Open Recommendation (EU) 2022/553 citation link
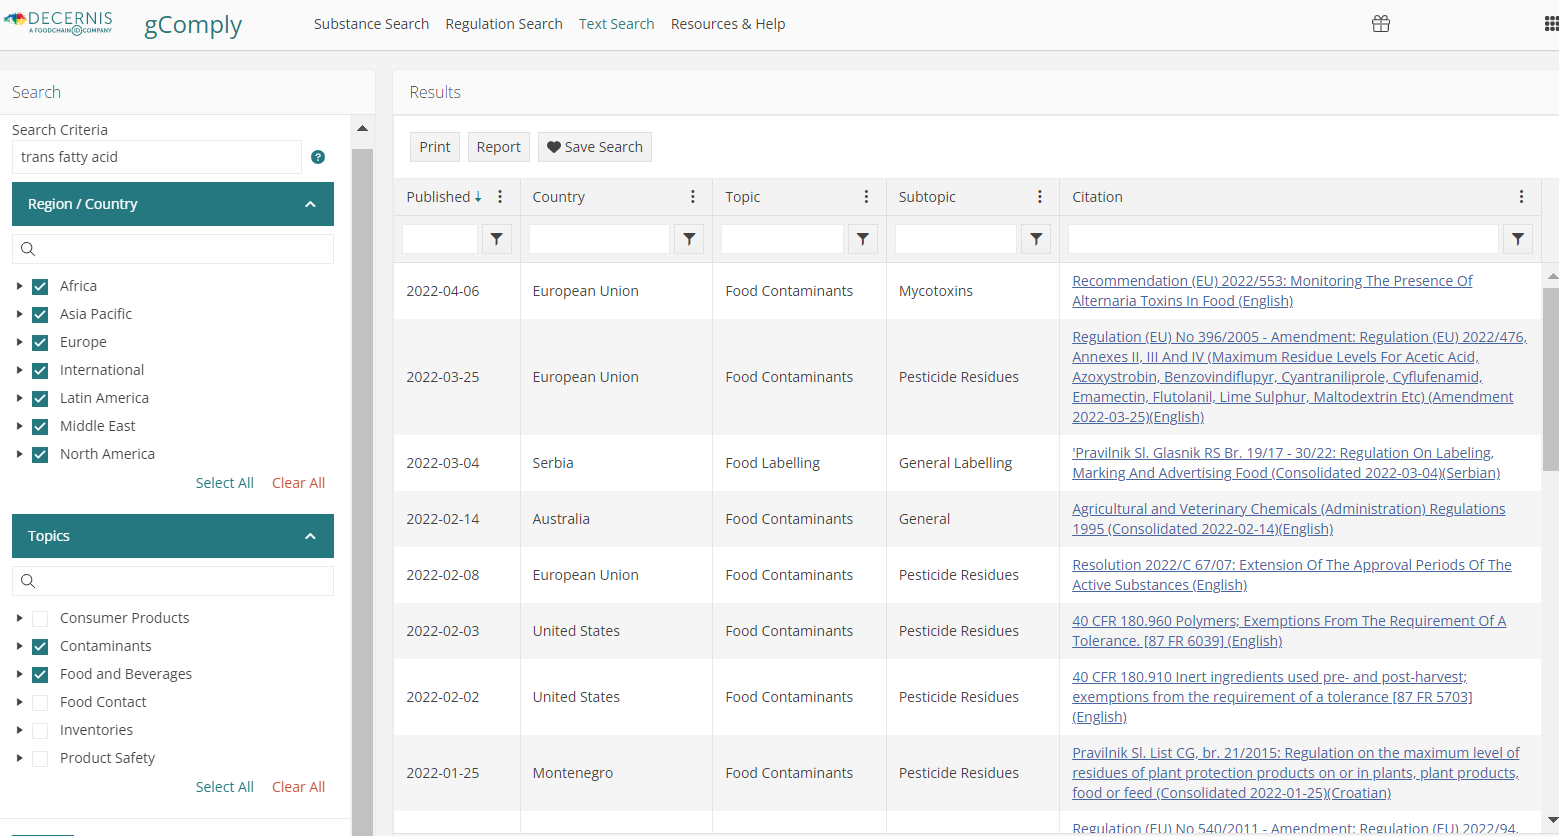Viewport: 1559px width, 836px height. tap(1272, 291)
